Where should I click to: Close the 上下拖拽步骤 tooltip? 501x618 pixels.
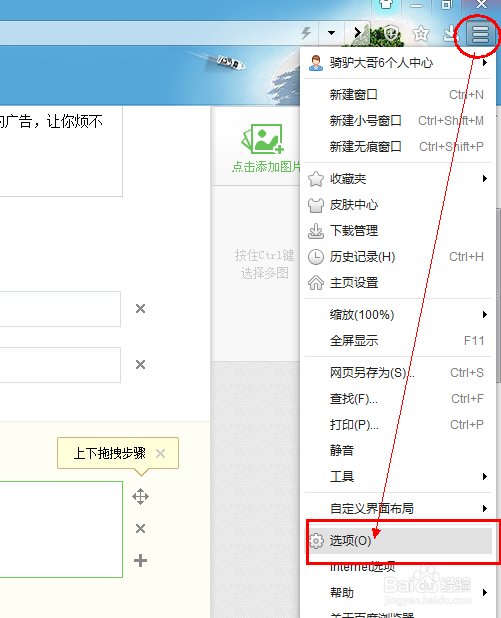point(160,453)
